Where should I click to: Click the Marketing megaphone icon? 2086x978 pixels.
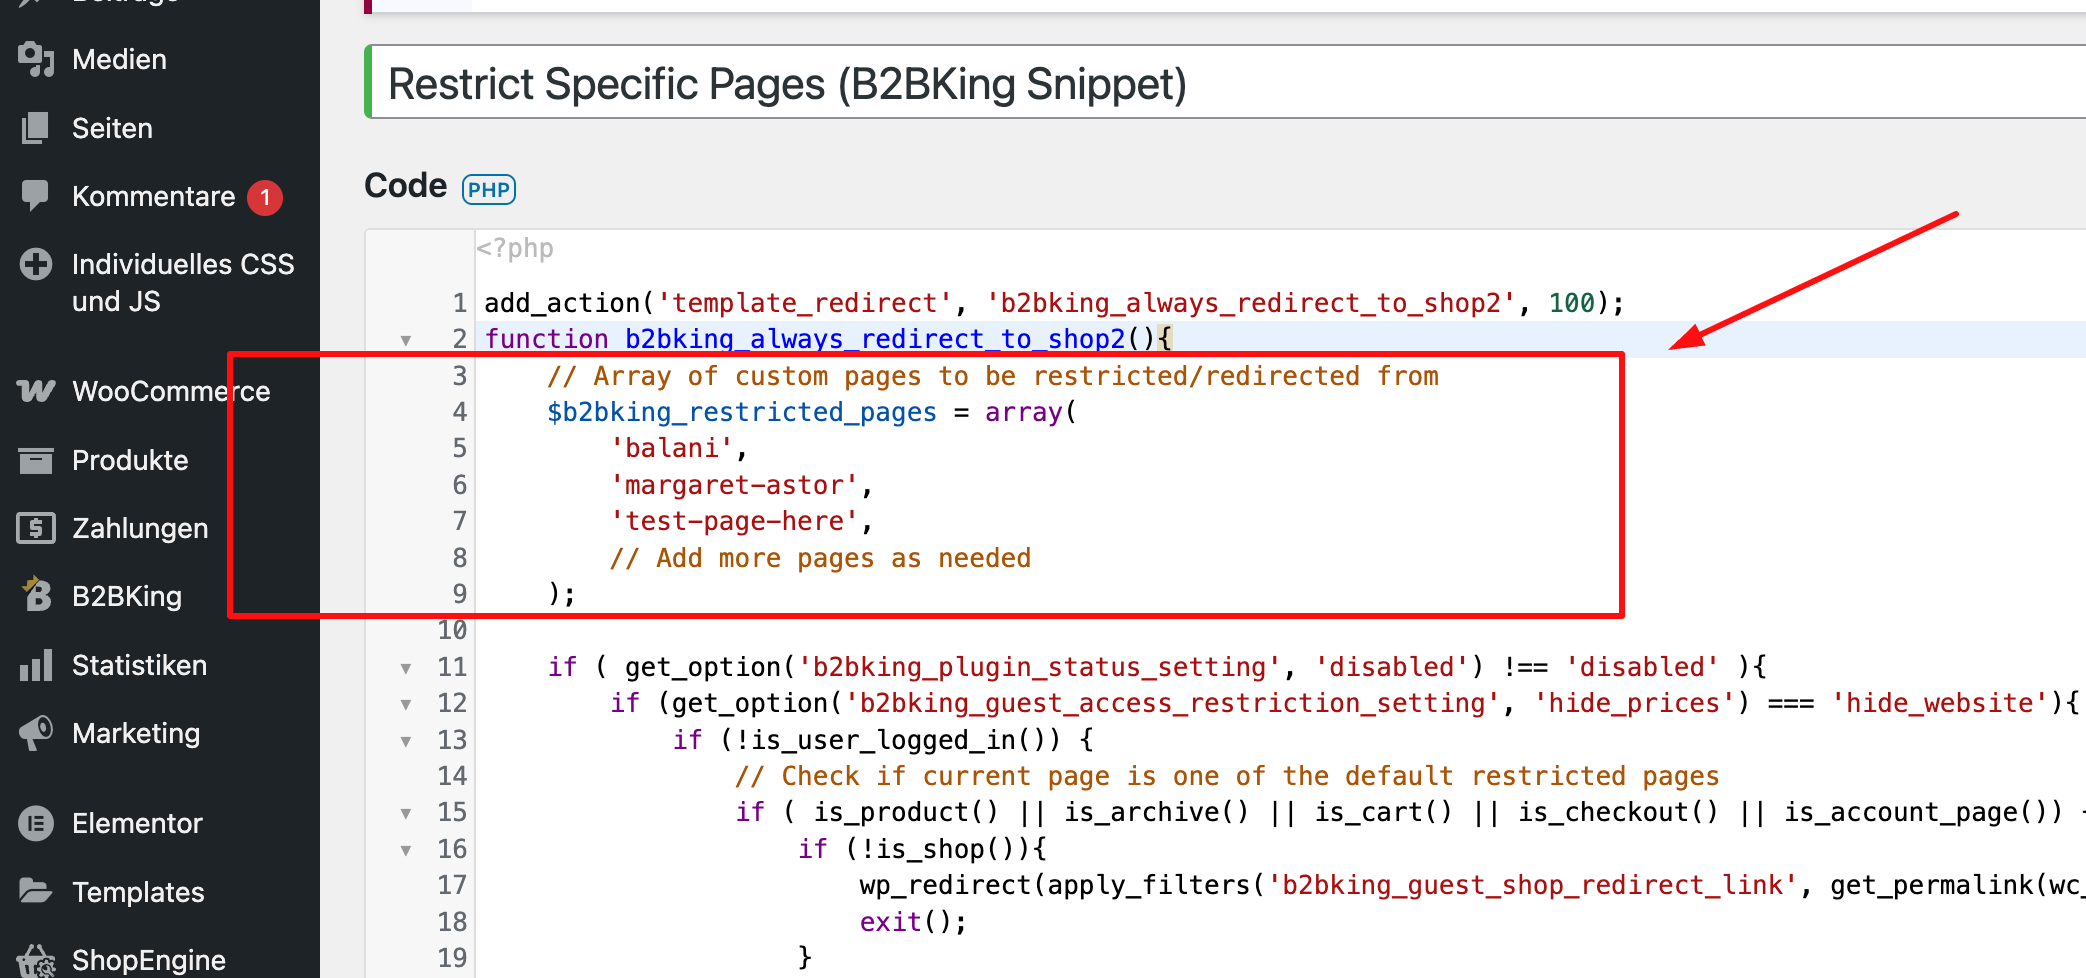pyautogui.click(x=36, y=733)
